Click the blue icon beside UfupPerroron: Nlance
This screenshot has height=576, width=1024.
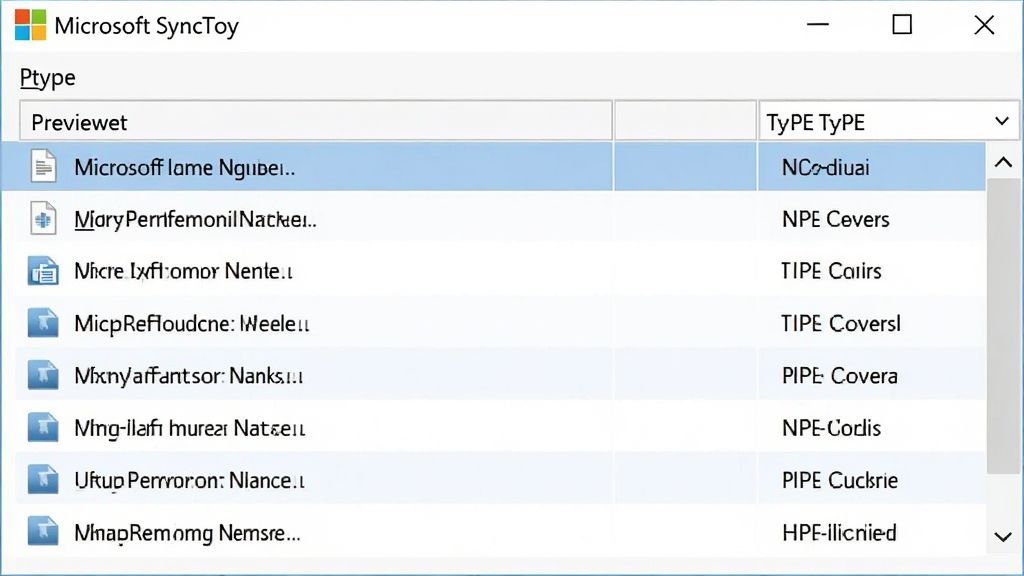pyautogui.click(x=43, y=480)
